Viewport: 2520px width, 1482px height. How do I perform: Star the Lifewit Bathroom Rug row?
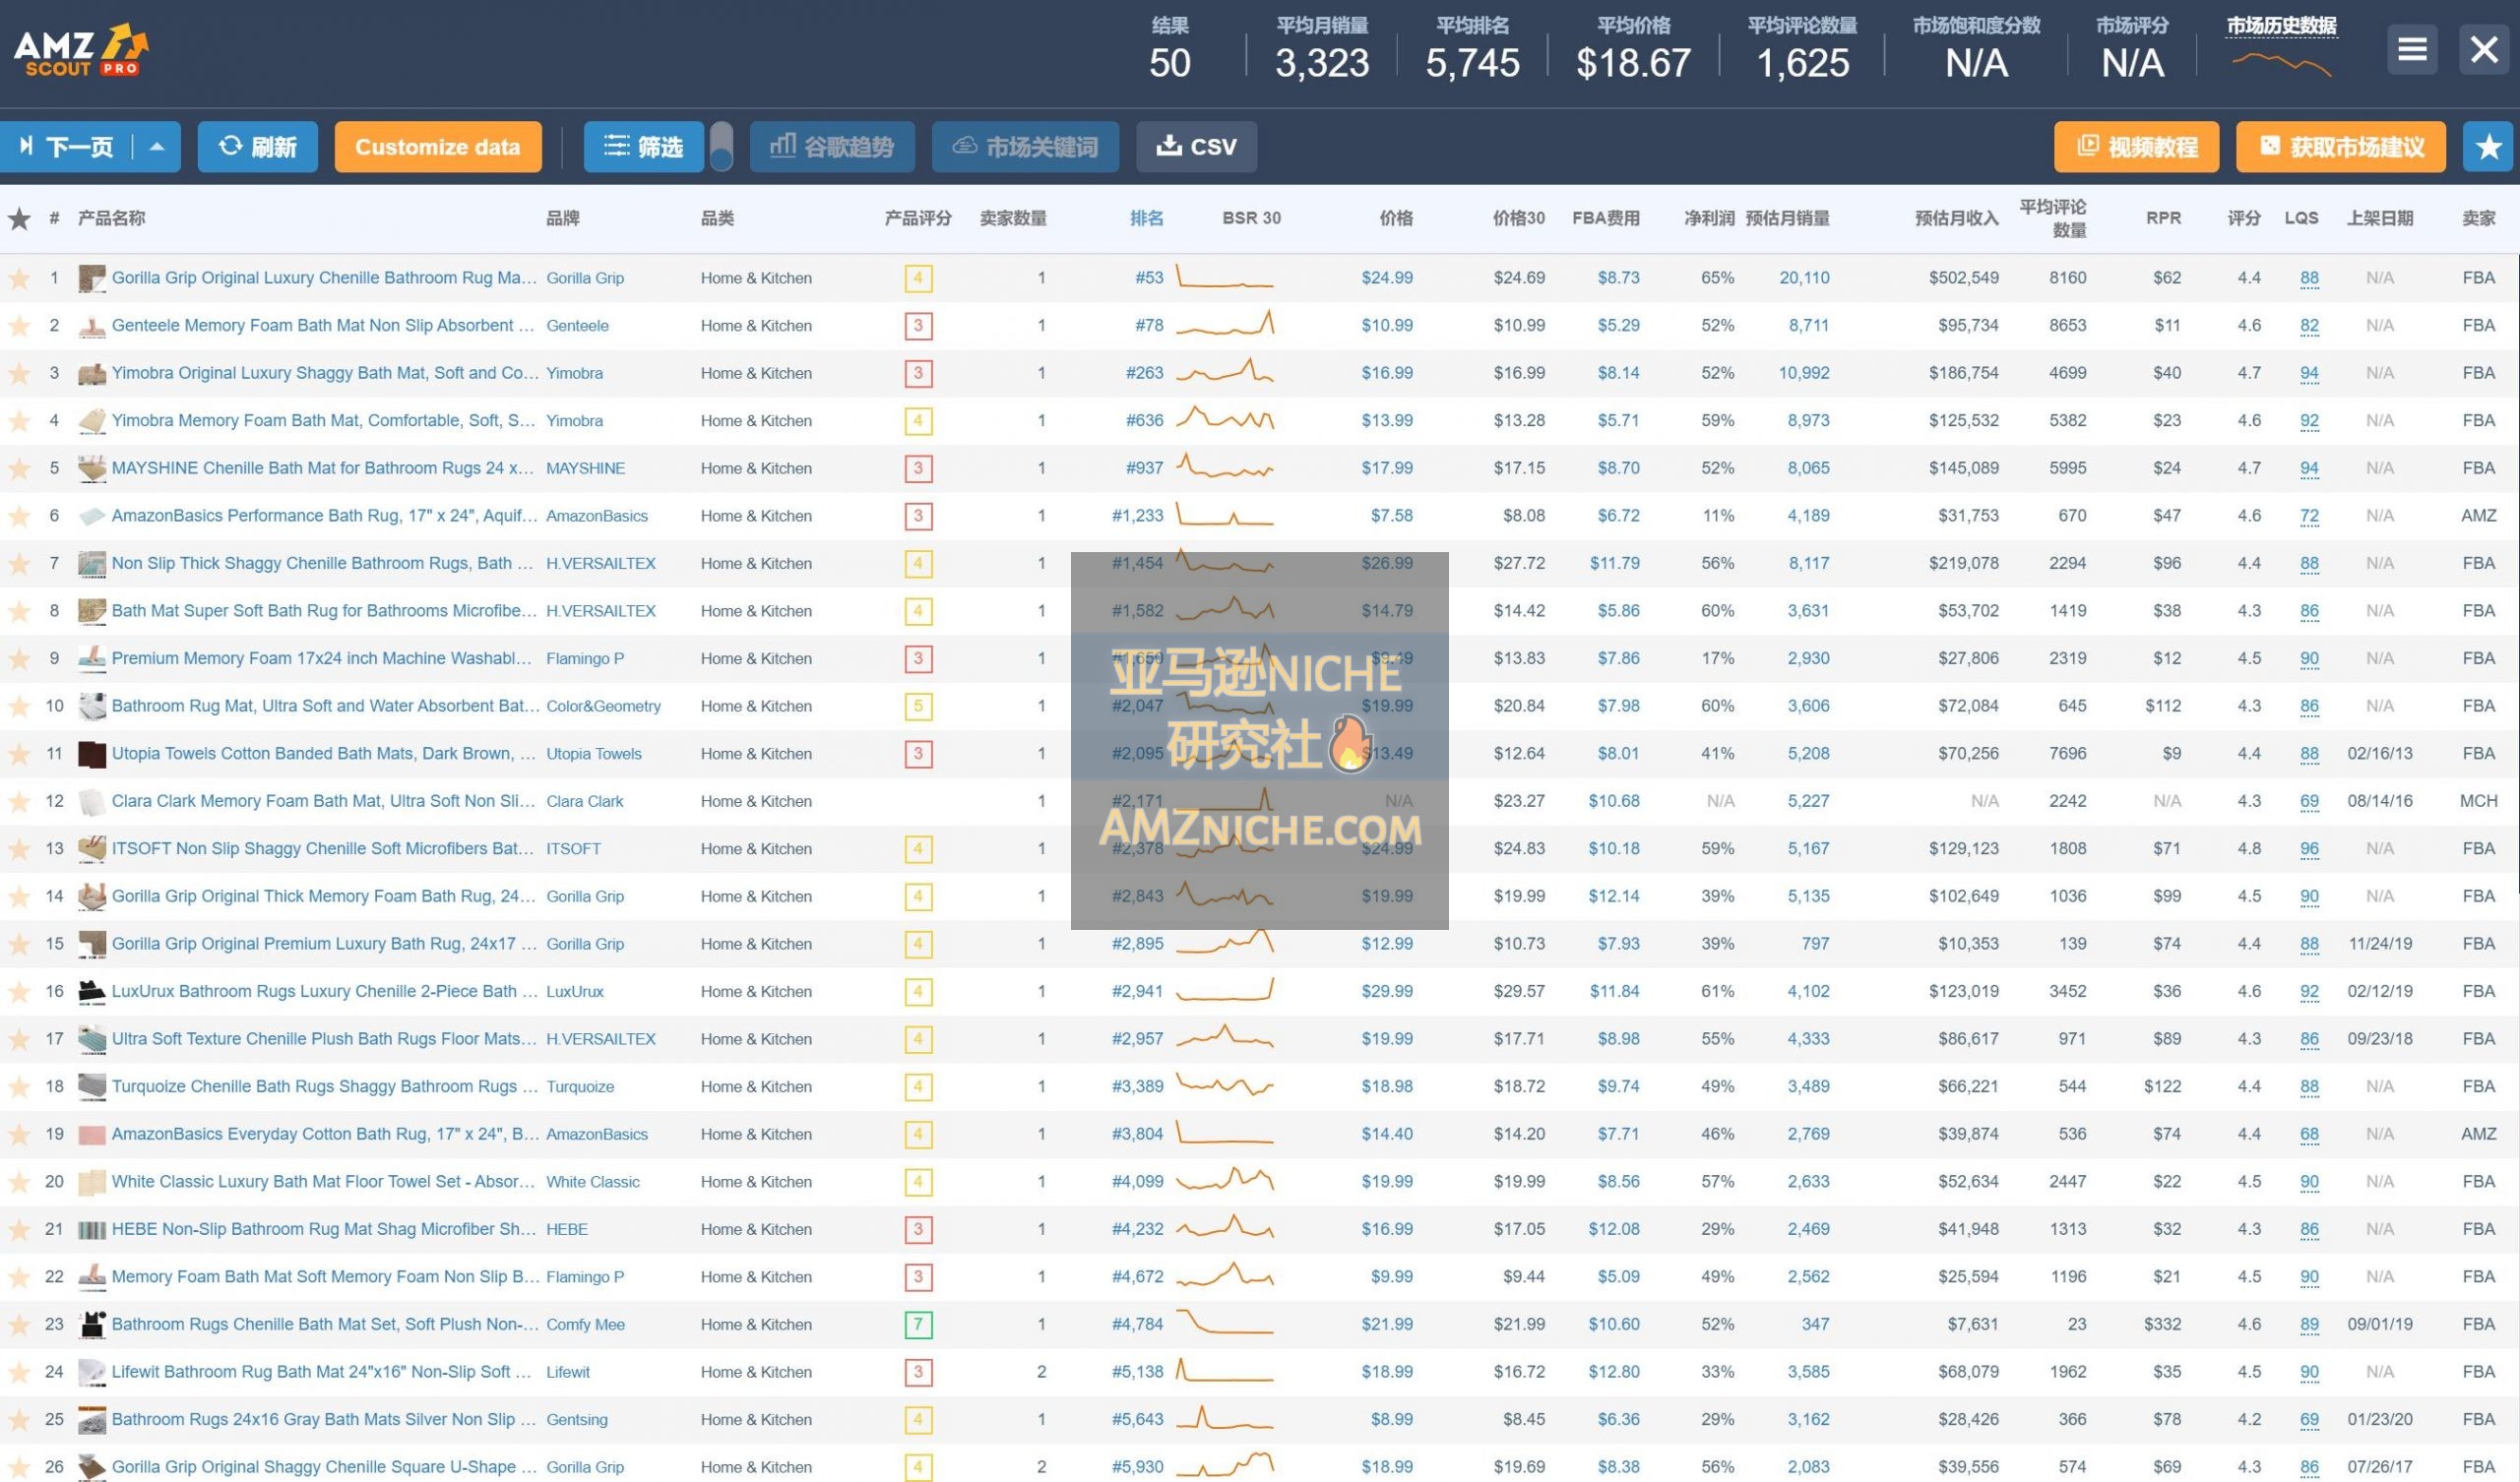pyautogui.click(x=19, y=1372)
